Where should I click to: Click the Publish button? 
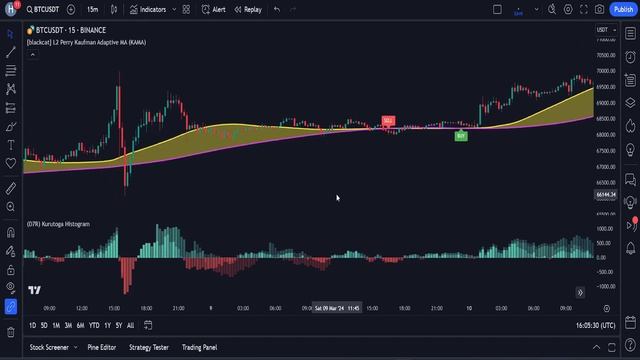pos(623,9)
